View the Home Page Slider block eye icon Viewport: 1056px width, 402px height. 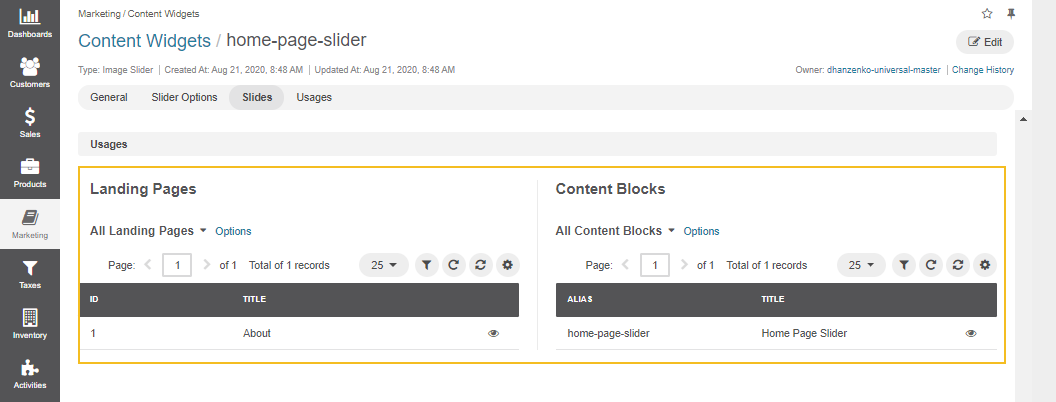(x=971, y=333)
